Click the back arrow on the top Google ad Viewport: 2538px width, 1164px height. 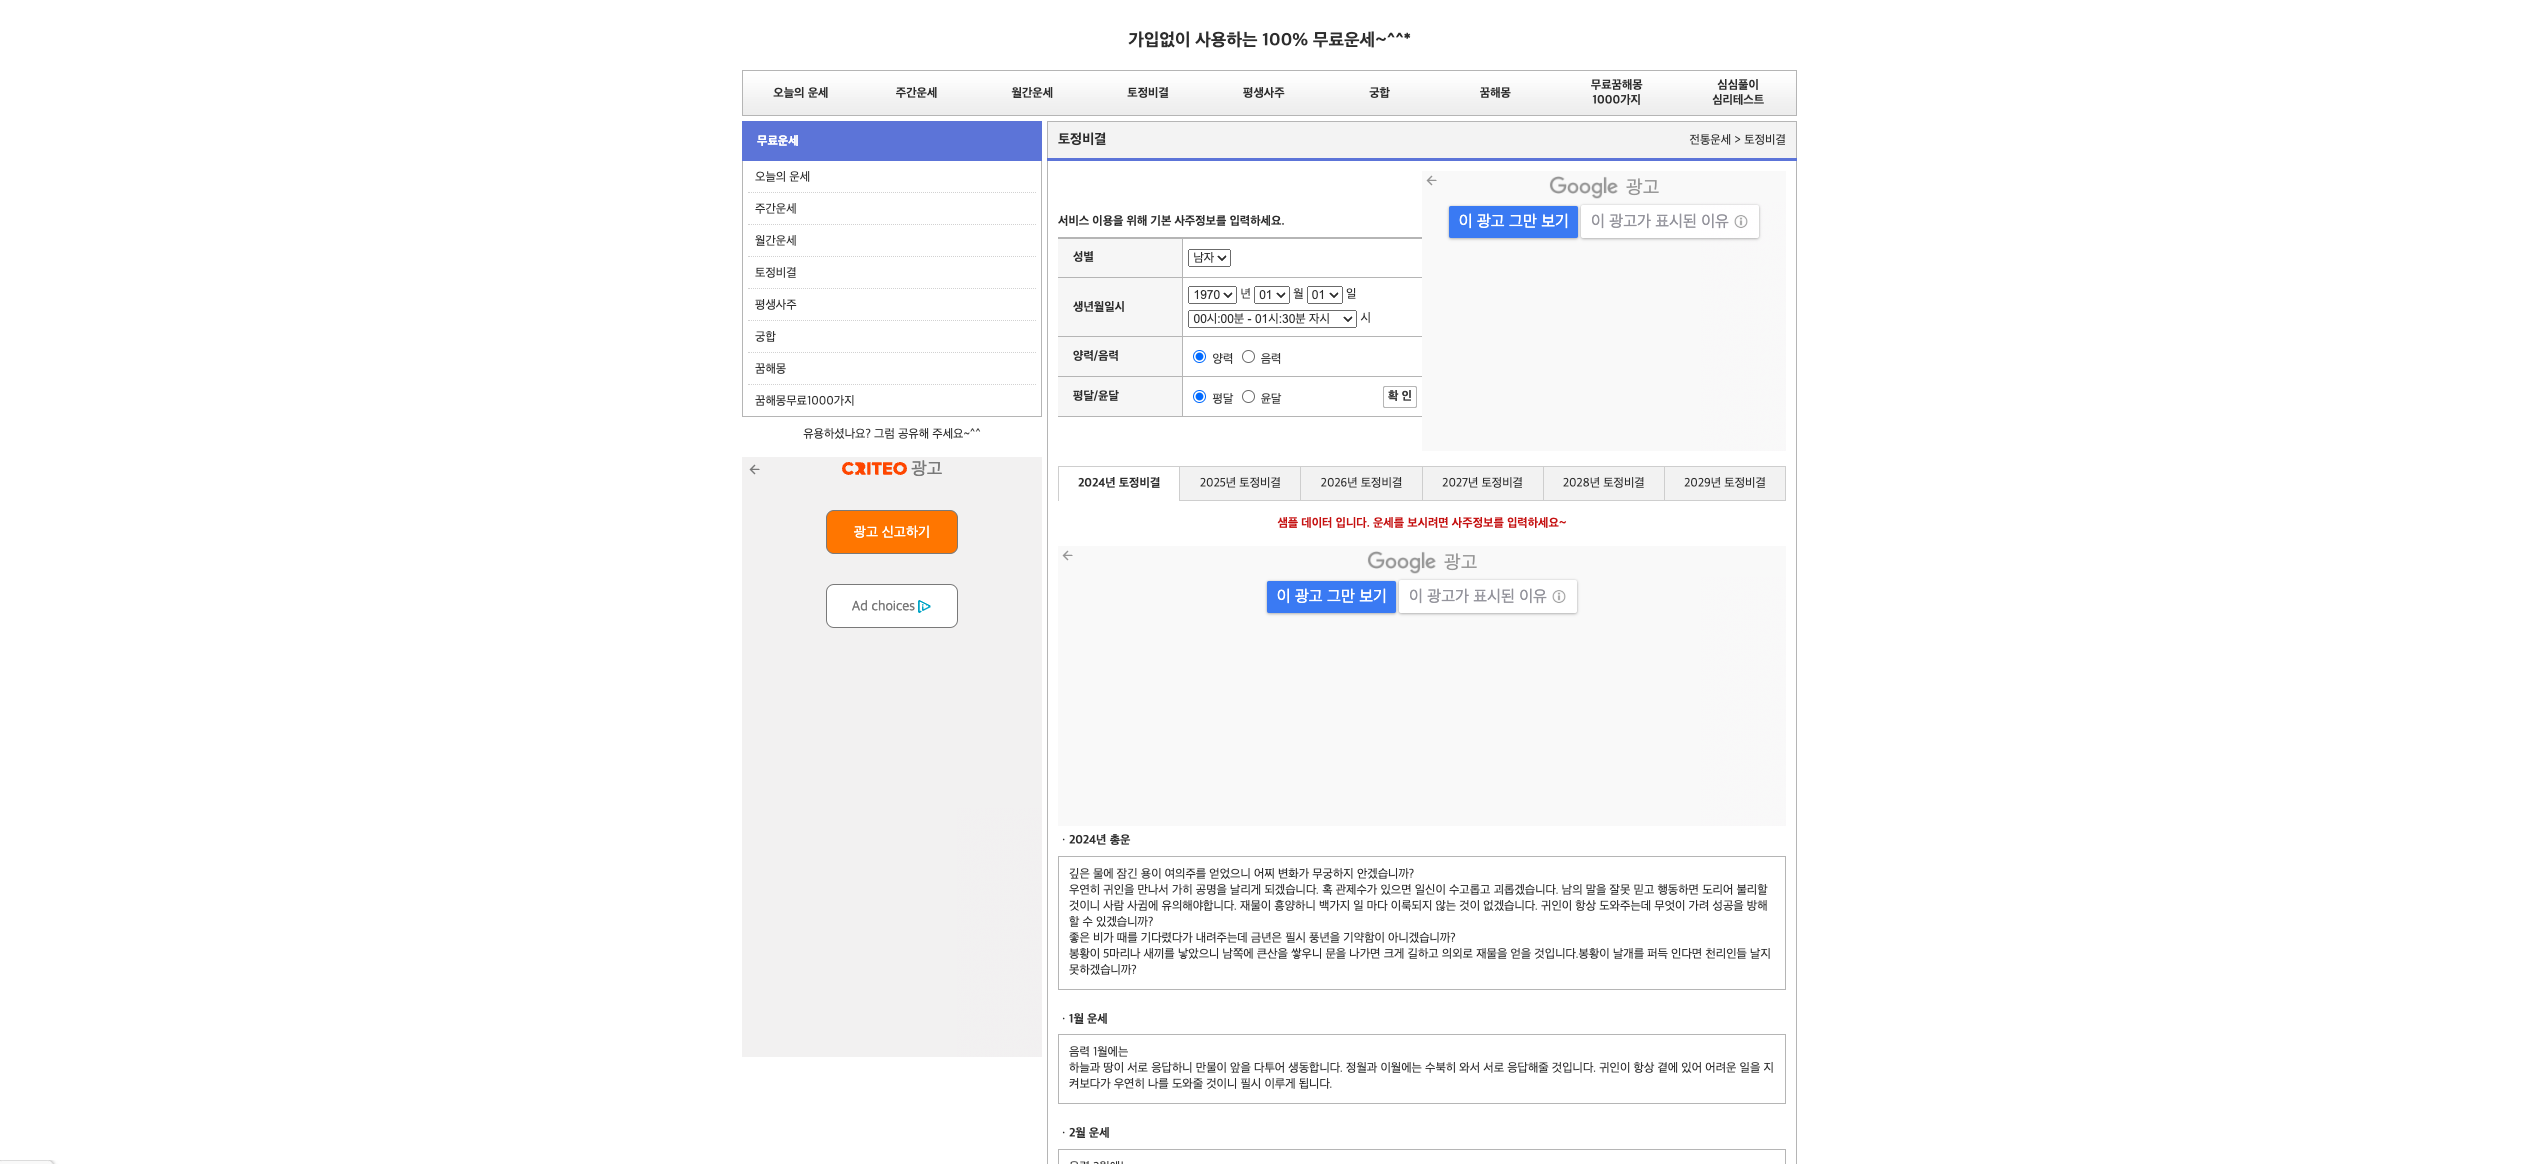coord(1433,181)
